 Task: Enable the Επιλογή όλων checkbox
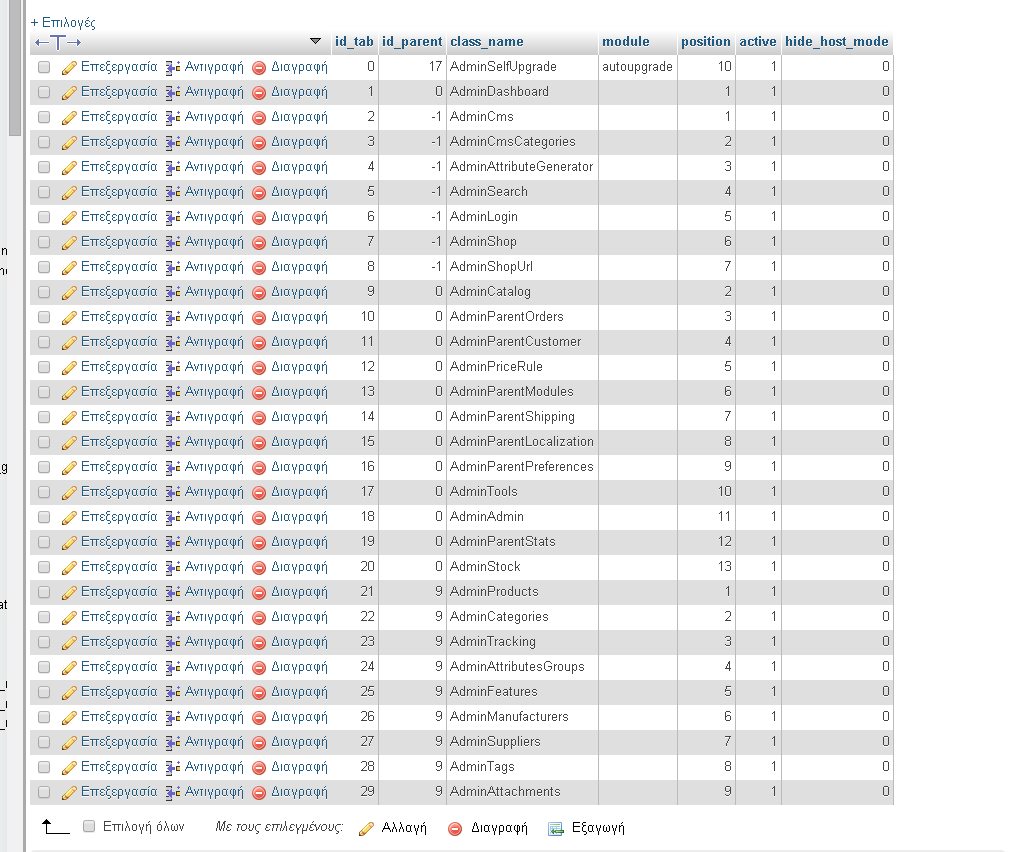point(89,826)
